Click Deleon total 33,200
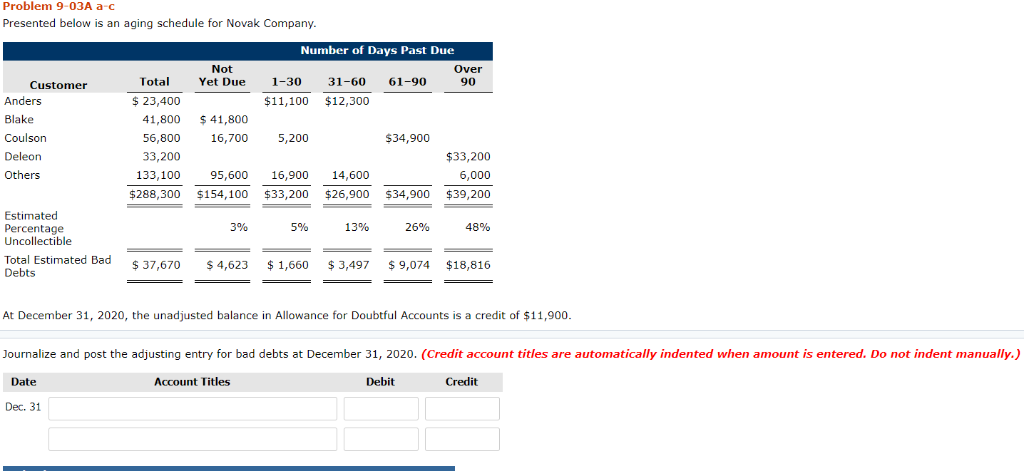1024x471 pixels. tap(162, 156)
